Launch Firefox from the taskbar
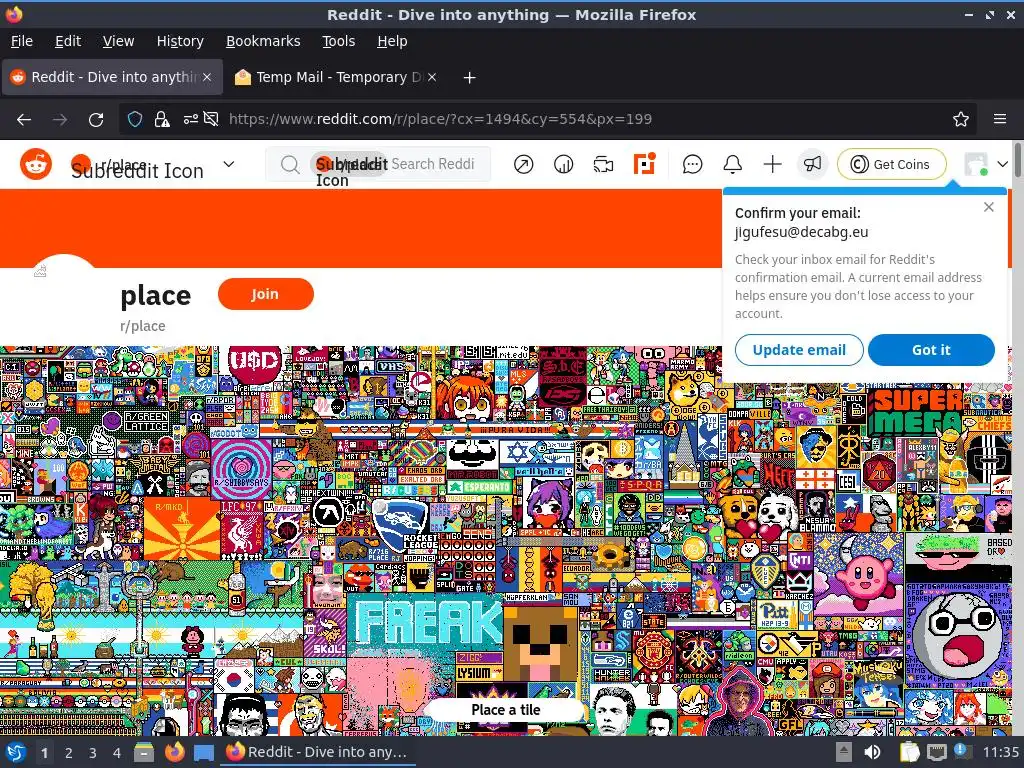Screen dimensions: 1024x768 coord(174,752)
